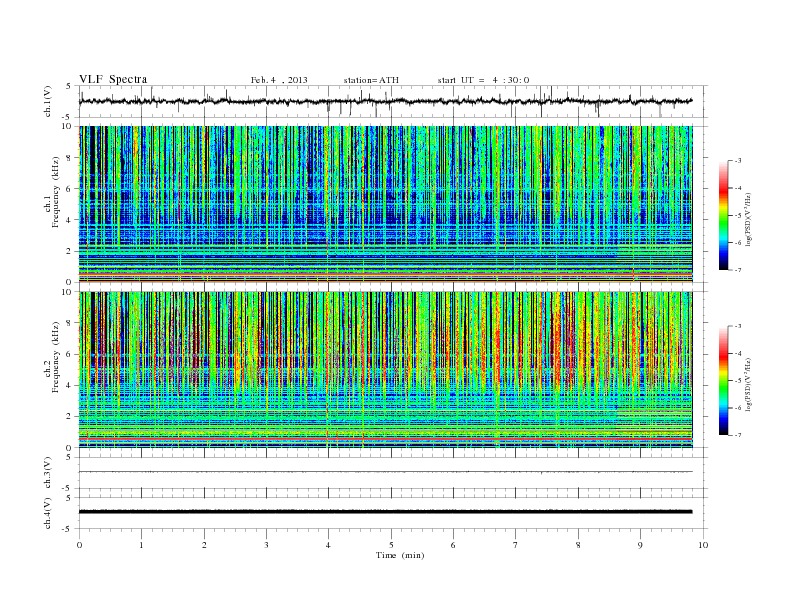Click the time axis tick label "7"
This screenshot has height=612, width=792.
point(516,545)
